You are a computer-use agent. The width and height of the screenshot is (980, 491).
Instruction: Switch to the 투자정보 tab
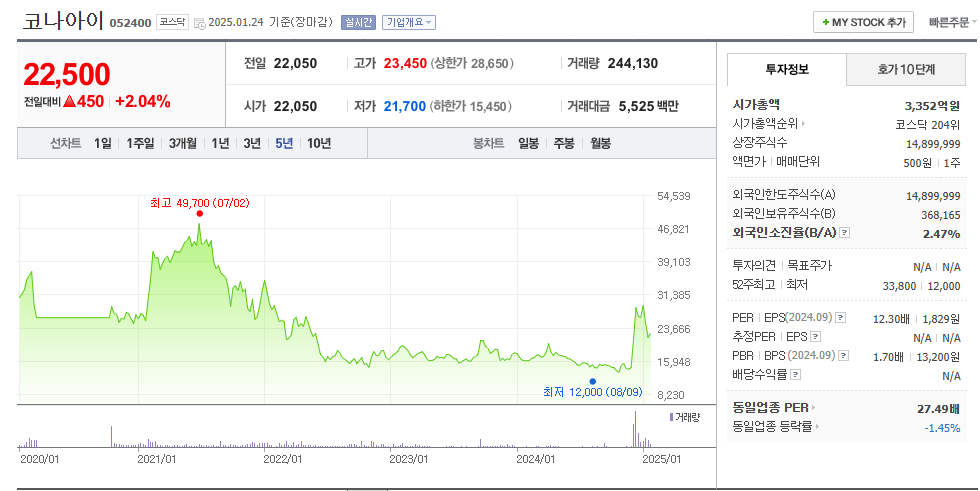787,69
